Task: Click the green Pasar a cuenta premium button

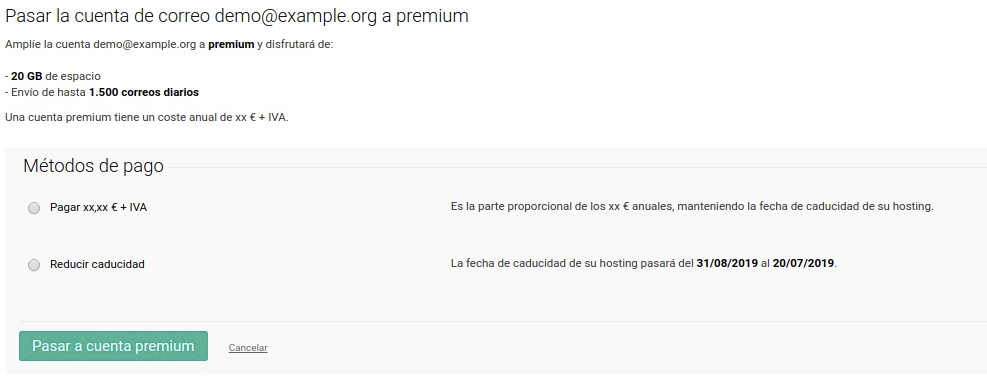Action: coord(113,346)
